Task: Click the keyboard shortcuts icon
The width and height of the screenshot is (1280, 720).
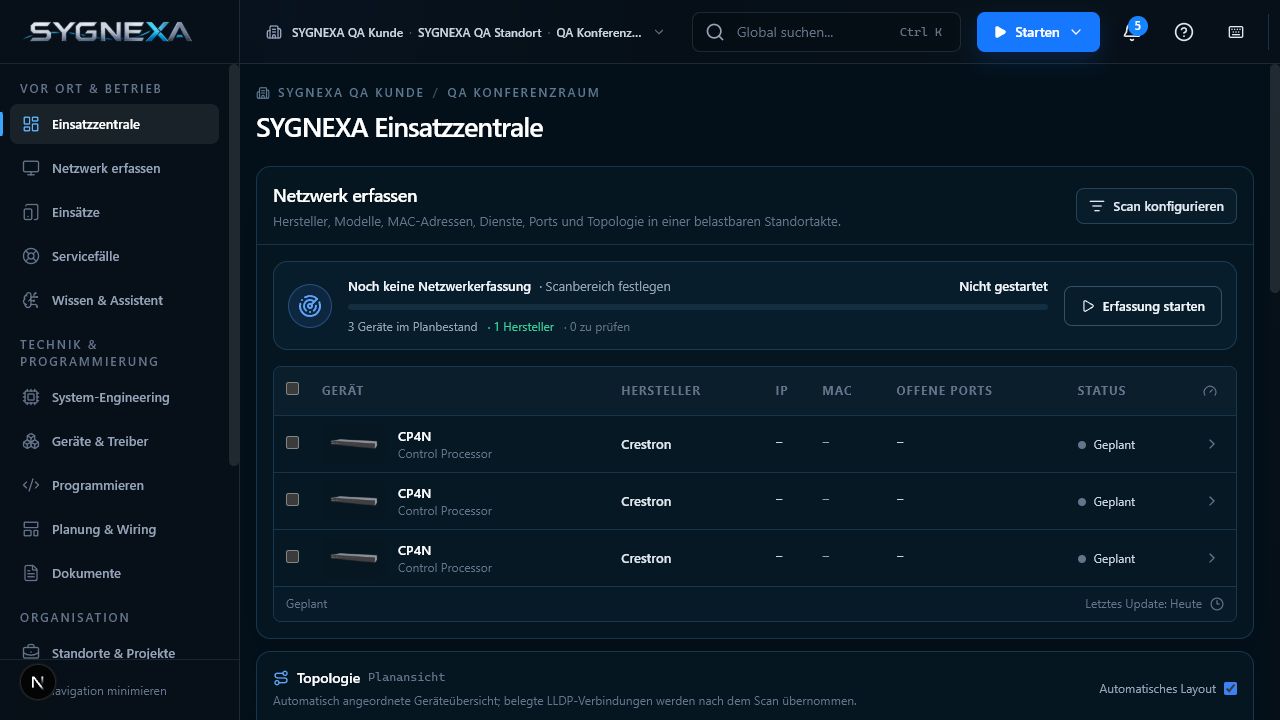Action: pos(1236,32)
